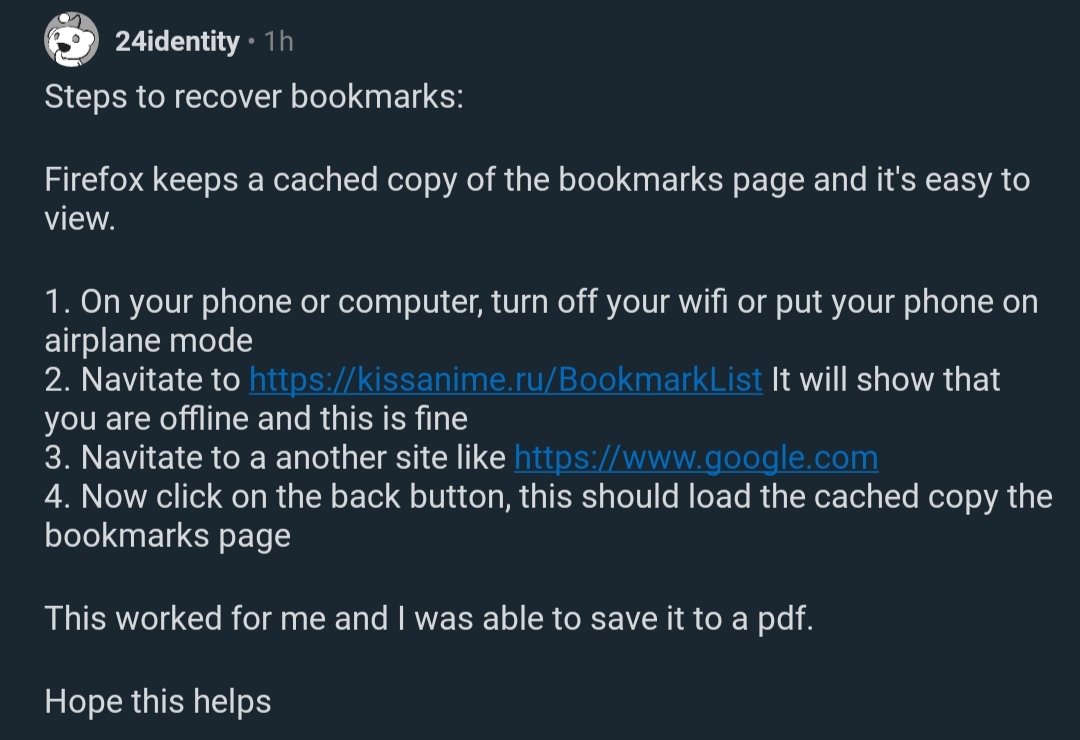Open the poster's name to view profile
Screen dimensions: 1080x740
[175, 42]
